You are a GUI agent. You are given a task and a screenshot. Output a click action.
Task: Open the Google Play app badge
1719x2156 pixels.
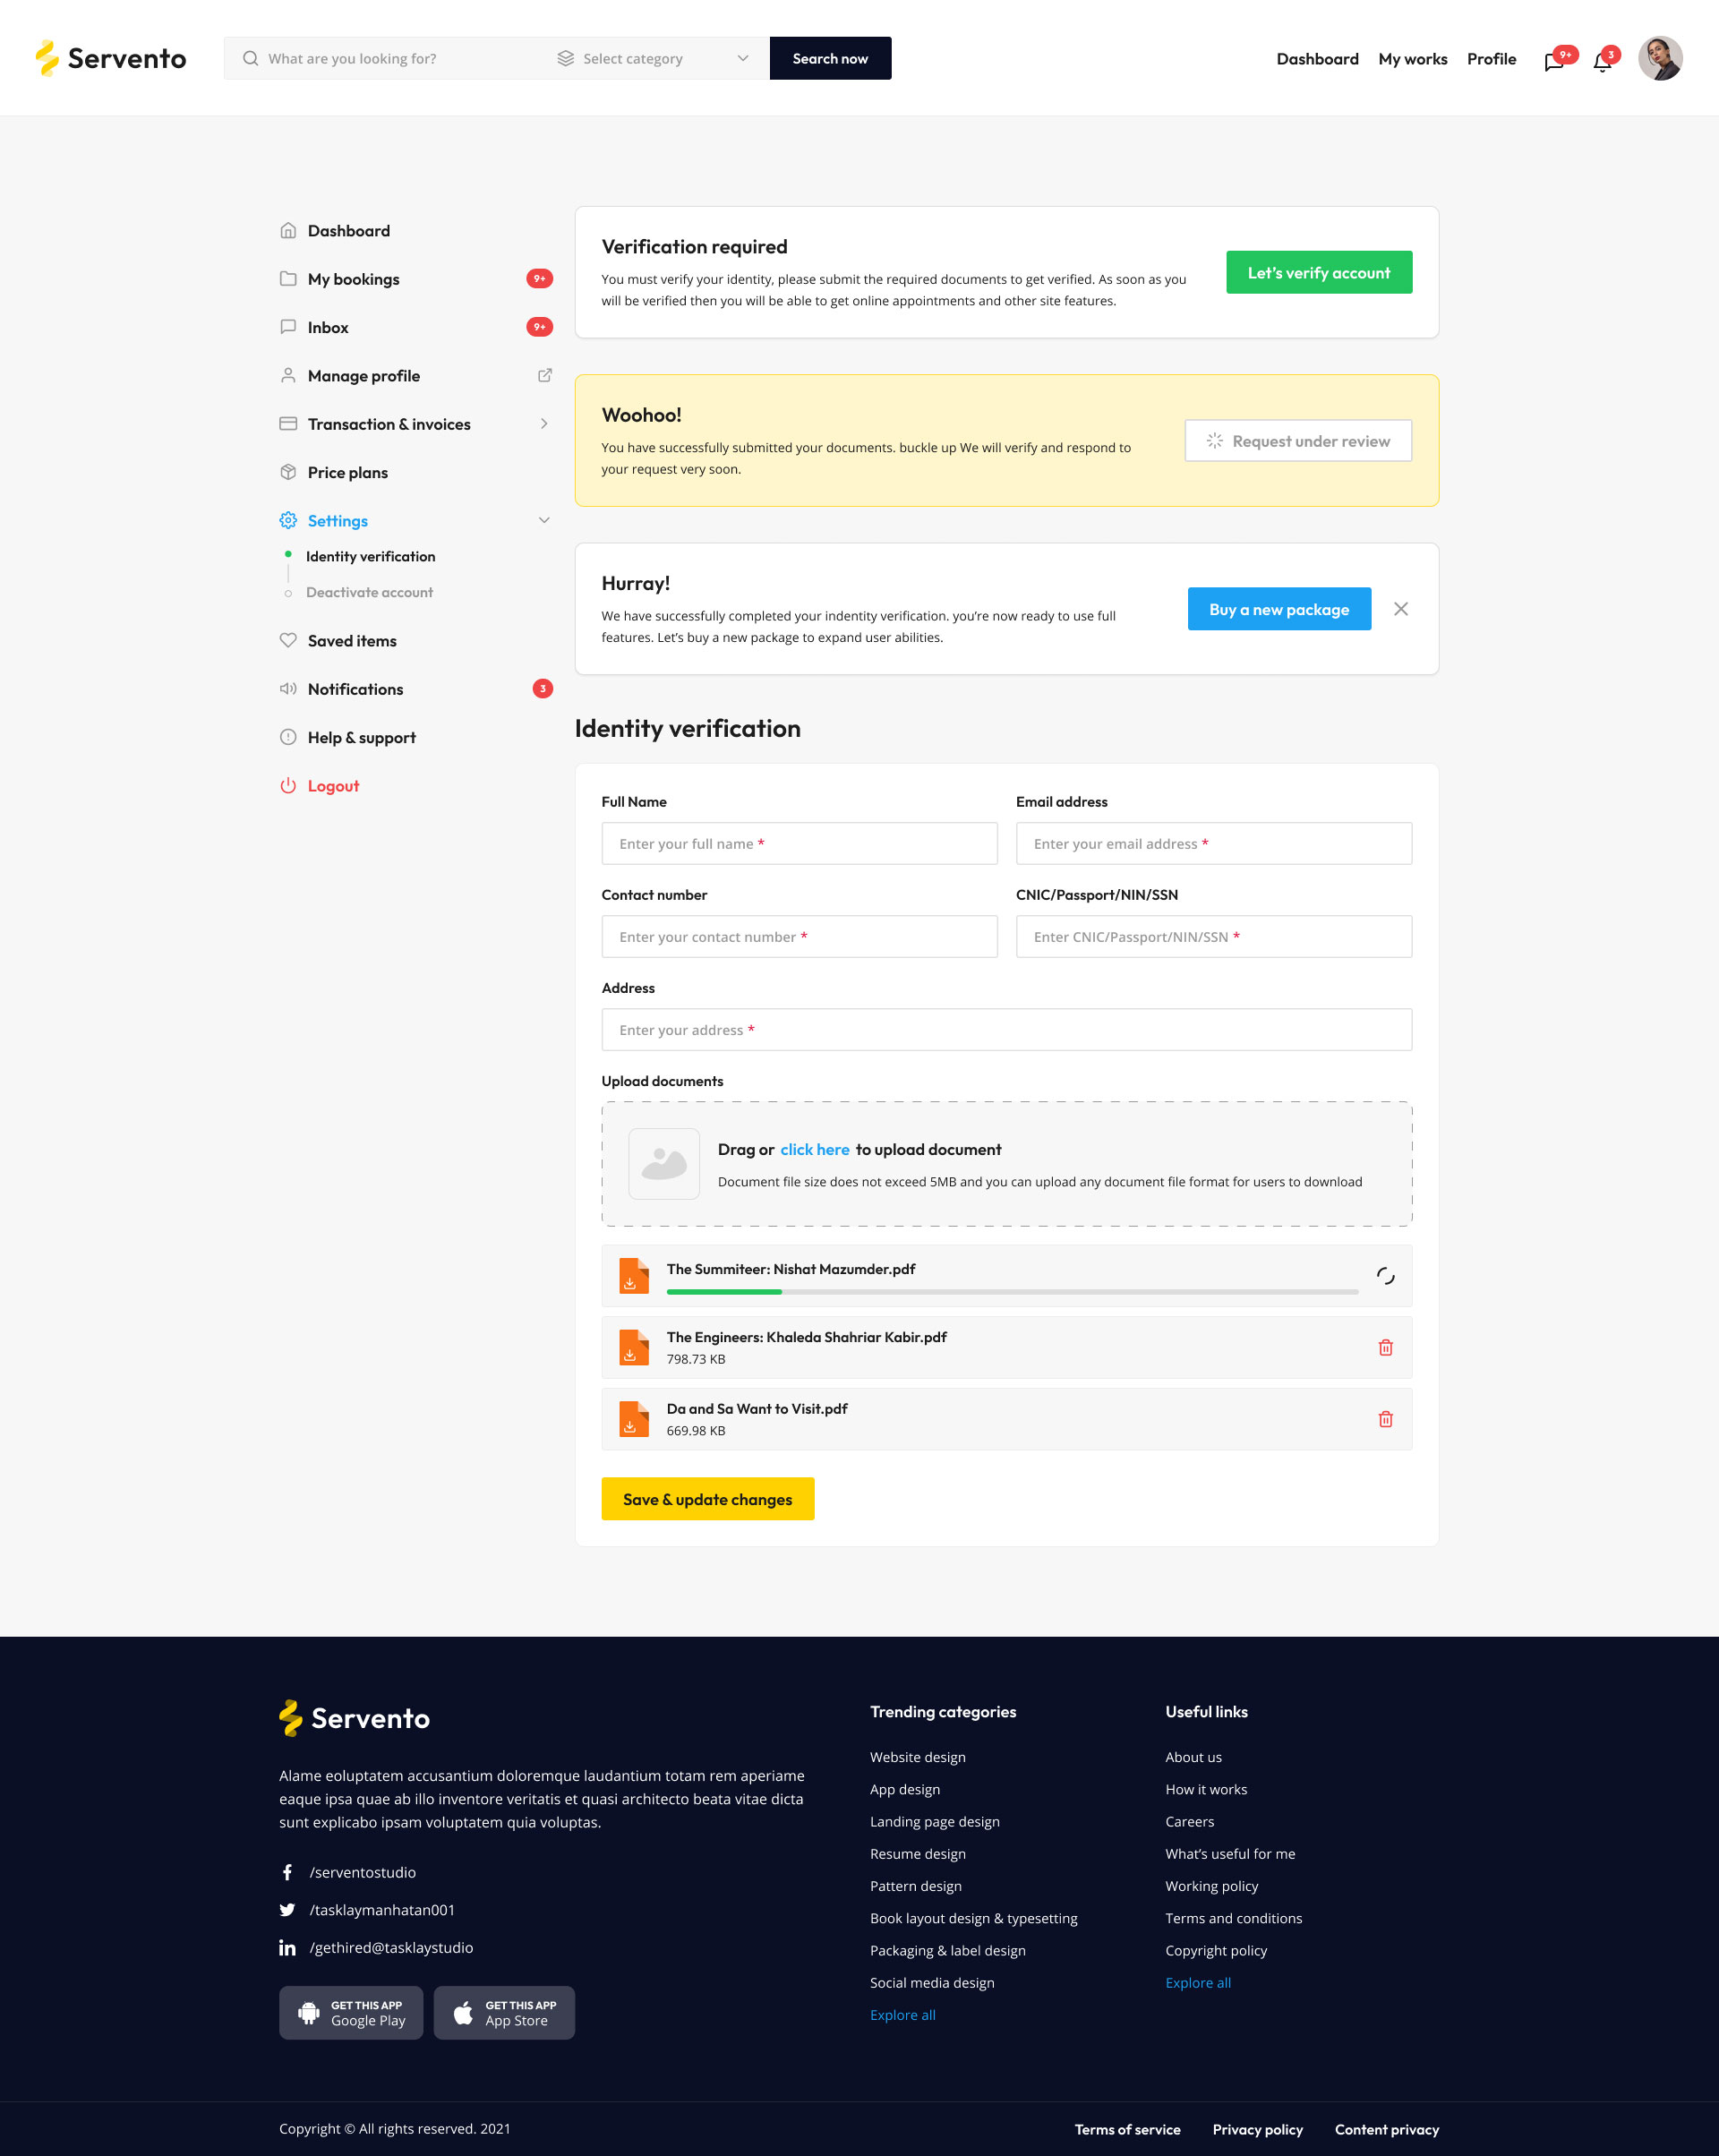[x=351, y=2012]
